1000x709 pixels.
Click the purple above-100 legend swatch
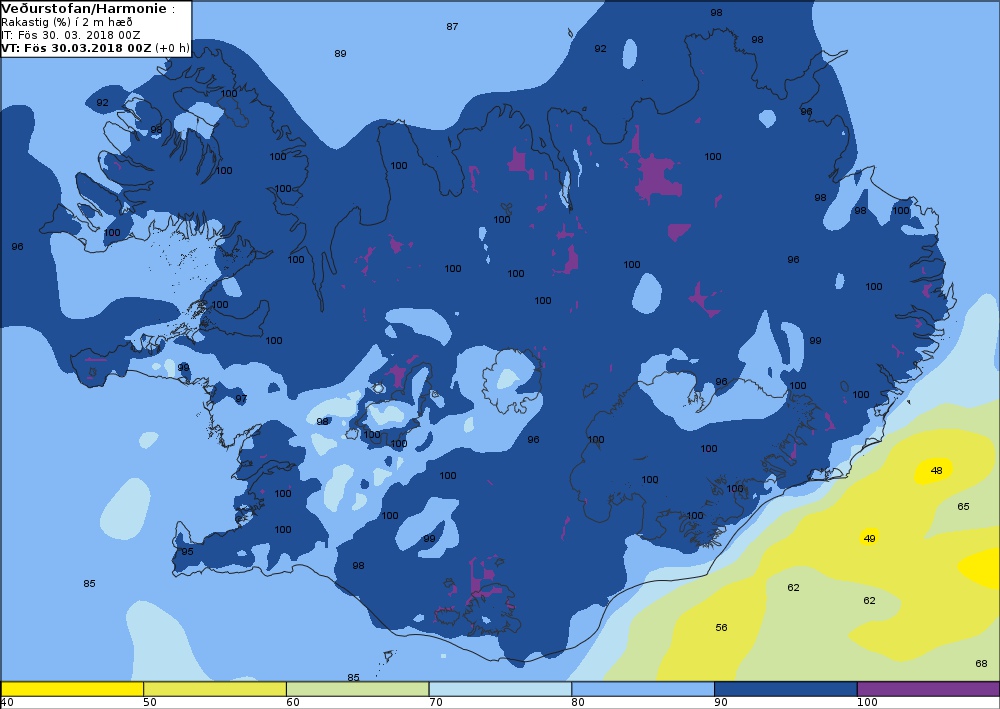click(928, 689)
